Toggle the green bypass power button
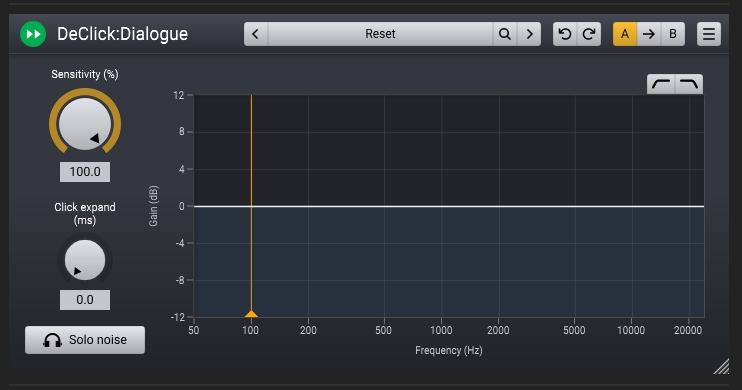The height and width of the screenshot is (390, 742). click(x=33, y=34)
